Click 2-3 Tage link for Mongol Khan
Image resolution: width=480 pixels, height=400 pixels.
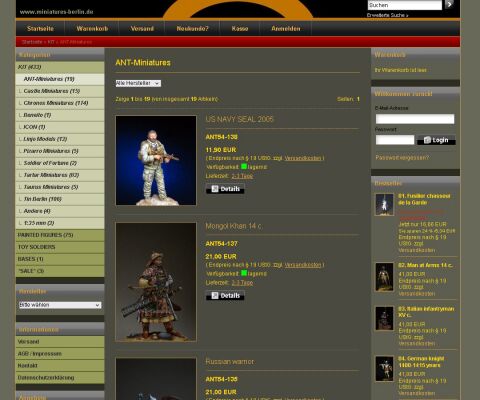coord(242,283)
